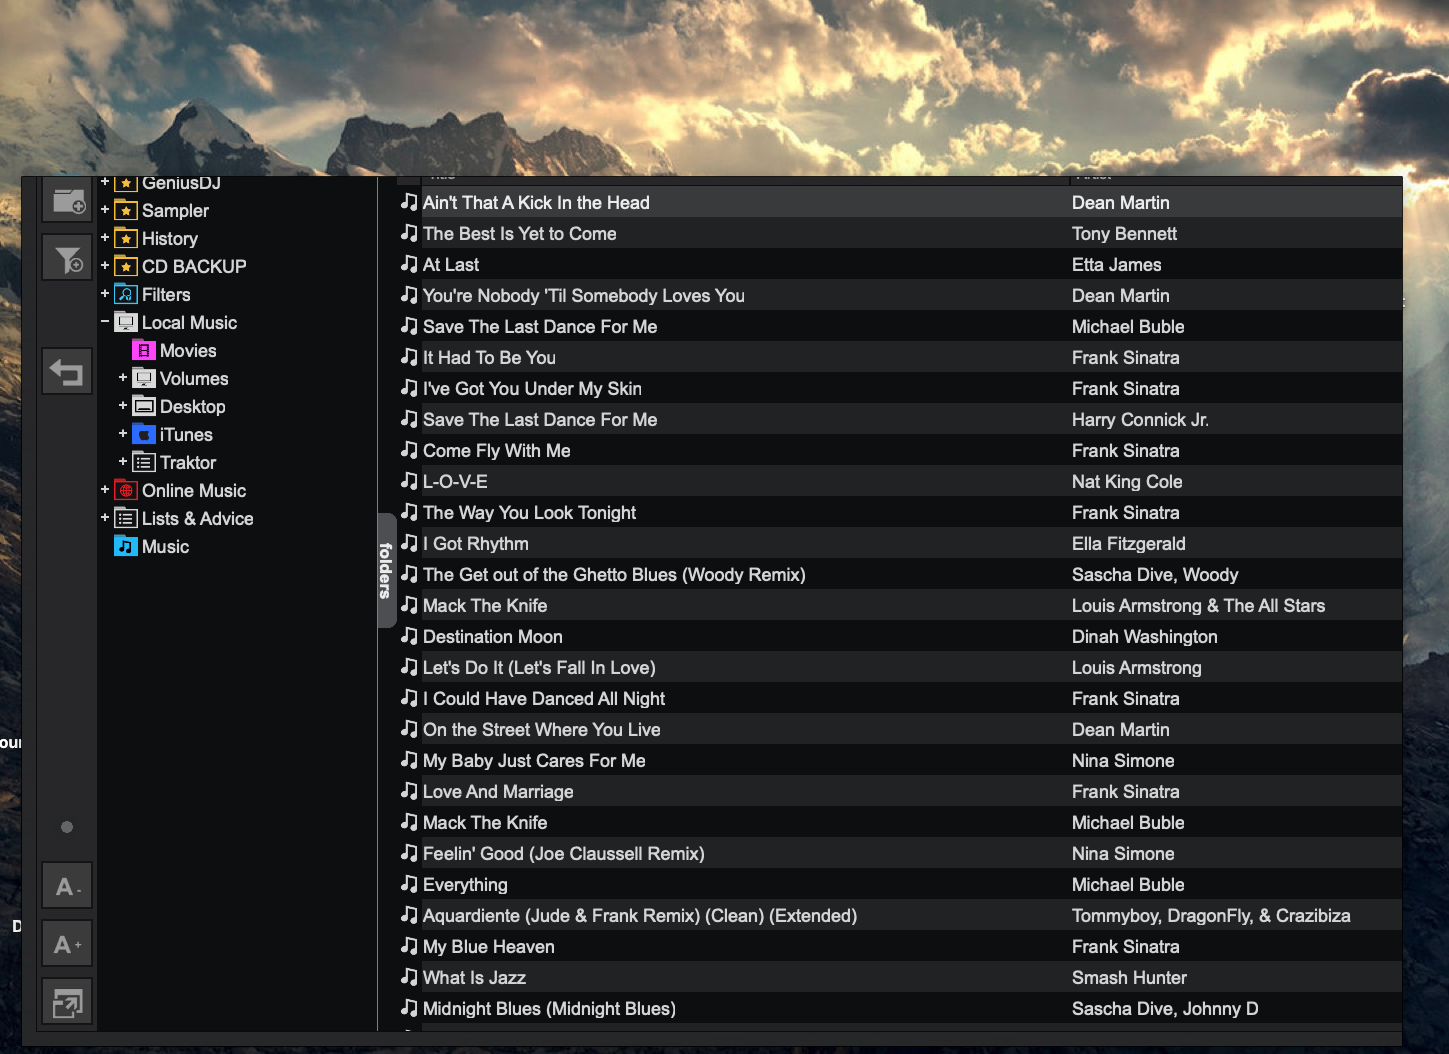Click the red Online Music globe icon

(126, 490)
